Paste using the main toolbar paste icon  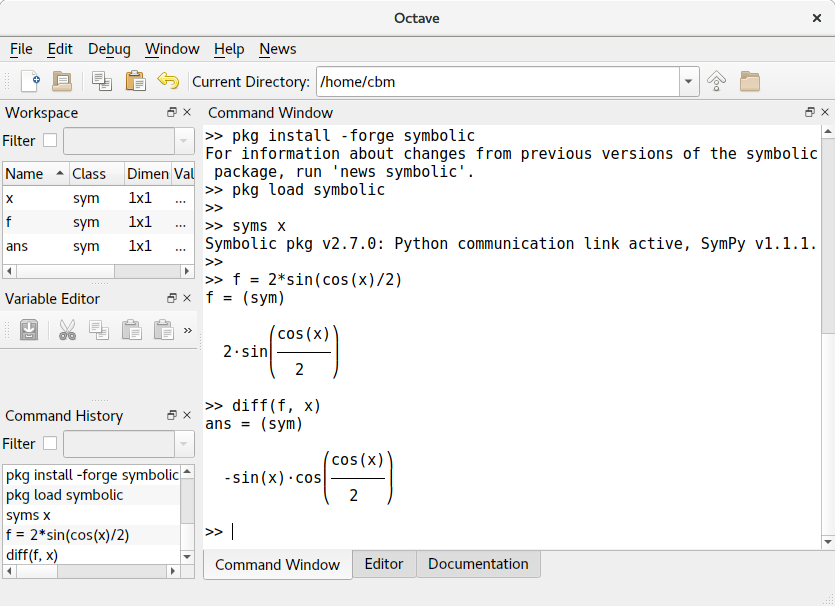point(136,81)
